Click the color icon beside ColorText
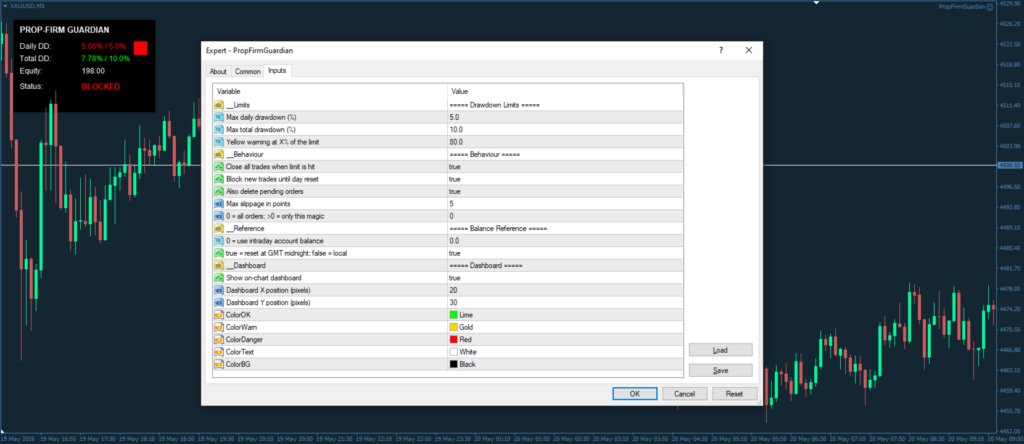 [219, 352]
